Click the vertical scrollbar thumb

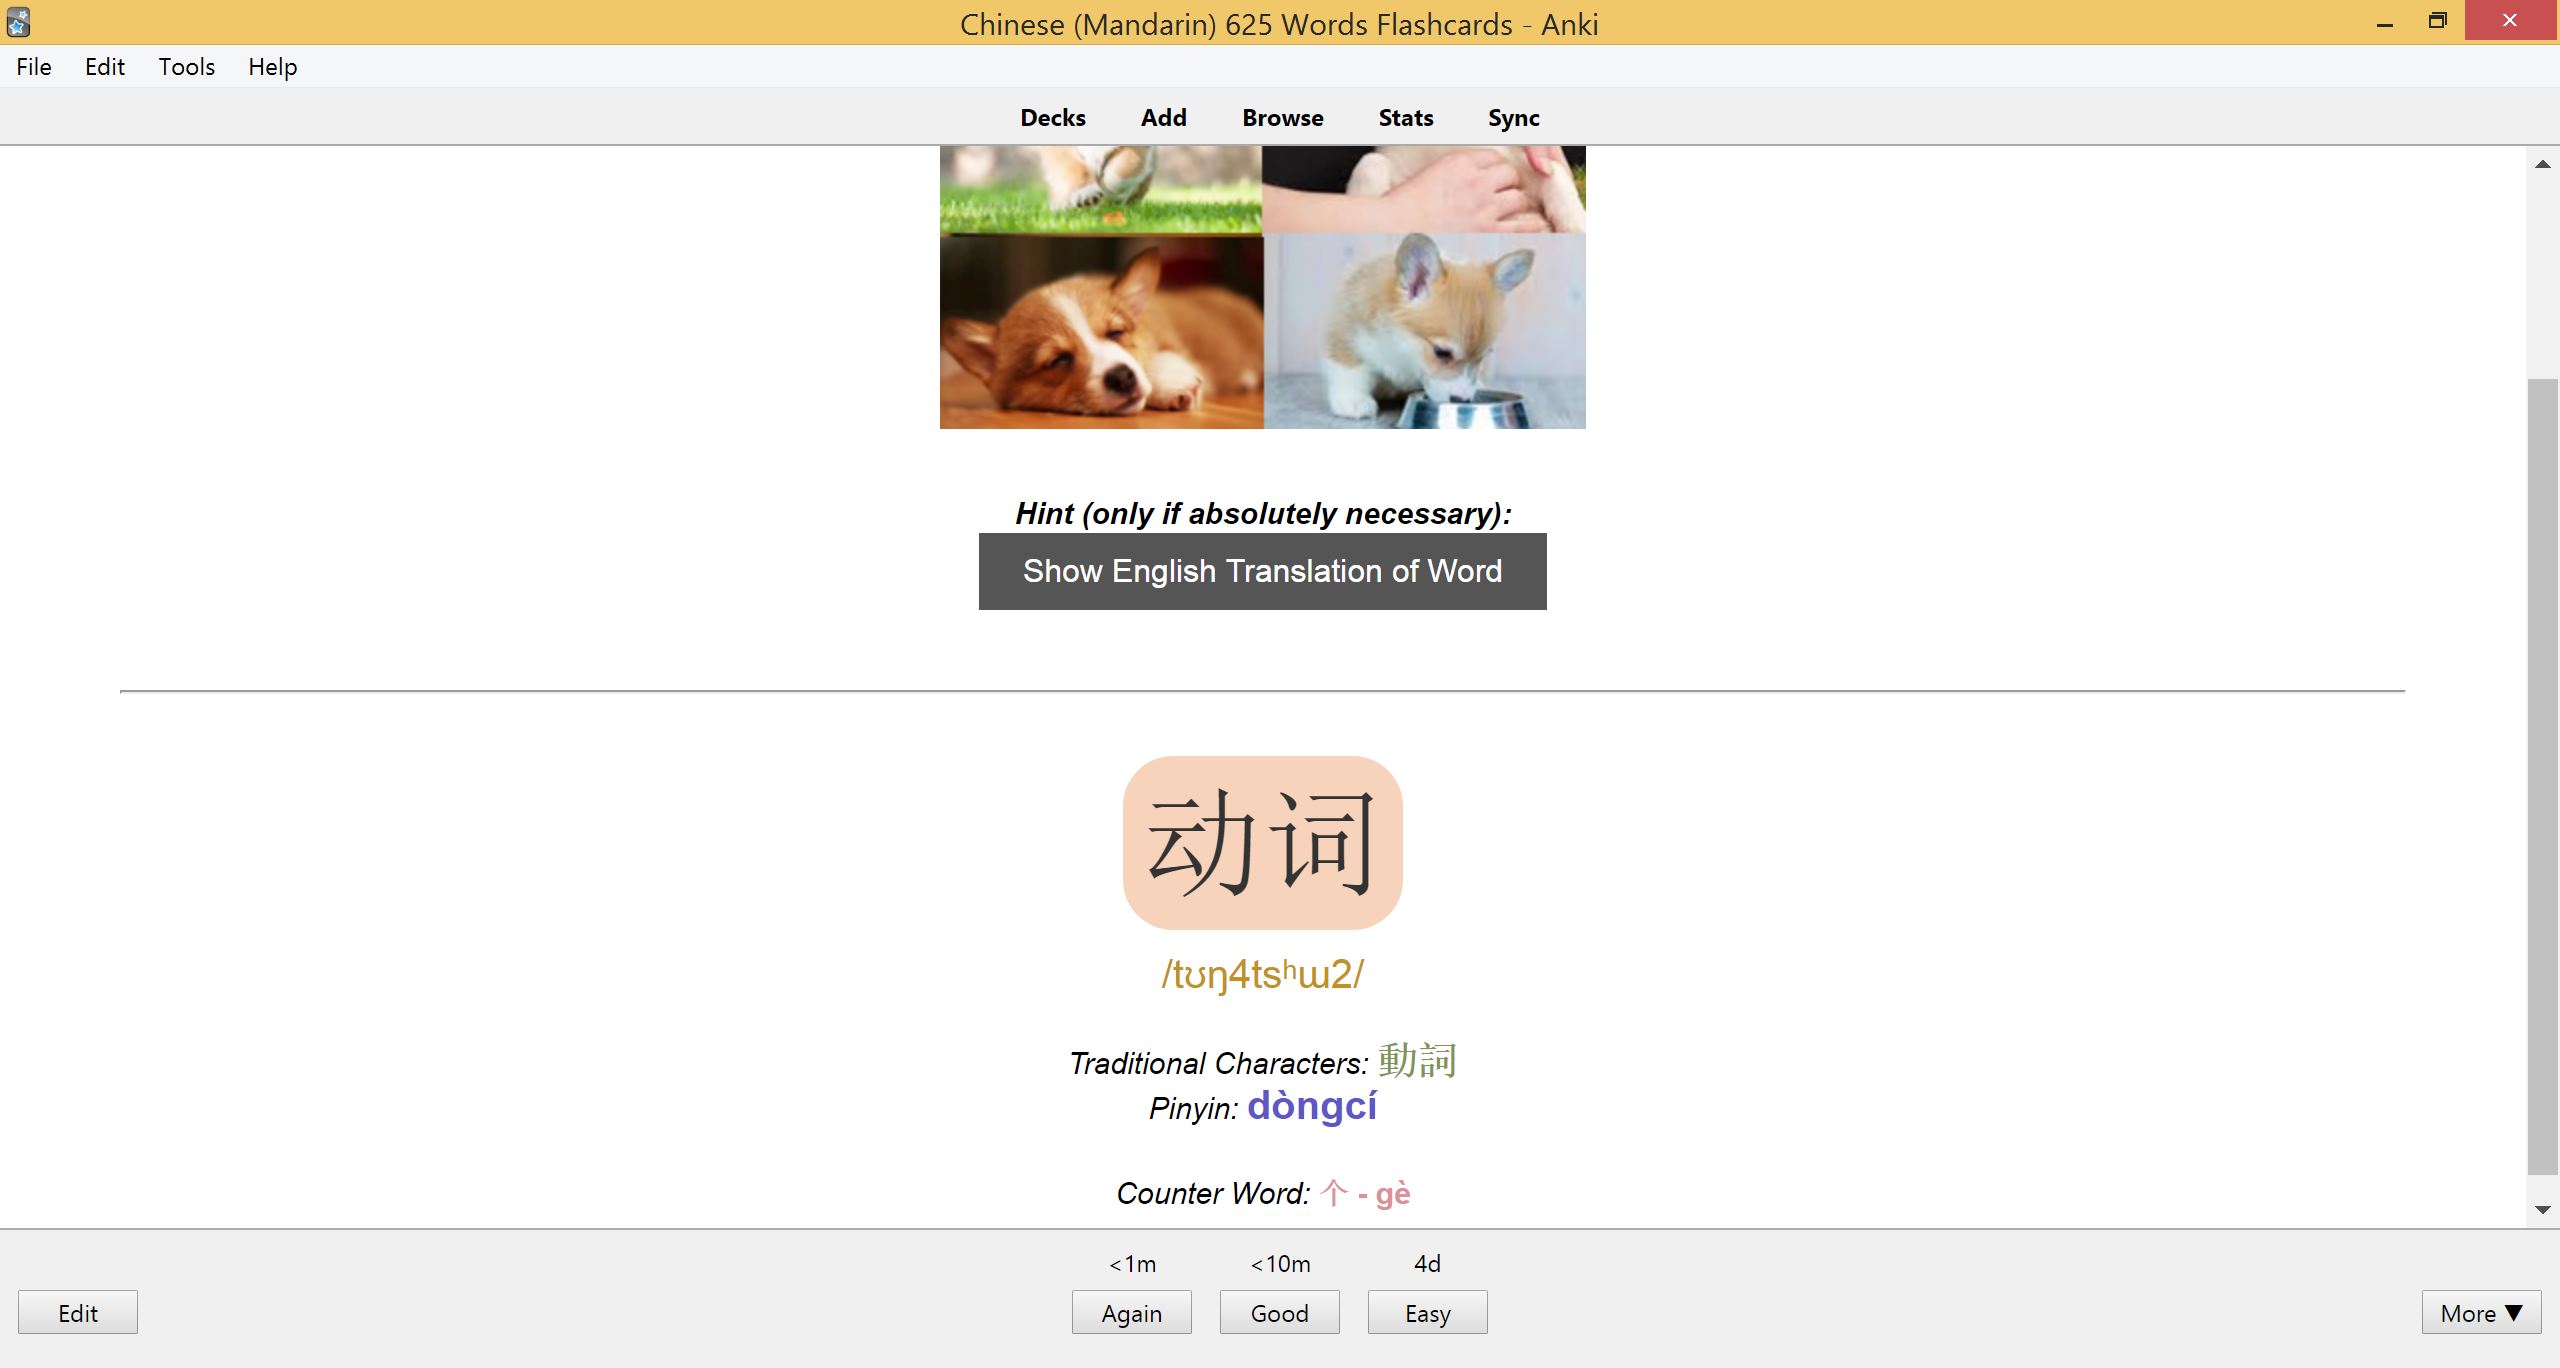2543,776
